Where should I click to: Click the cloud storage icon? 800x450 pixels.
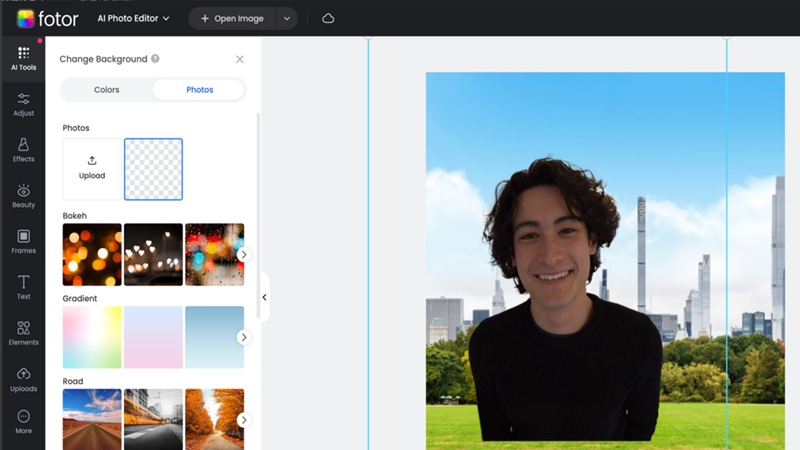coord(328,18)
